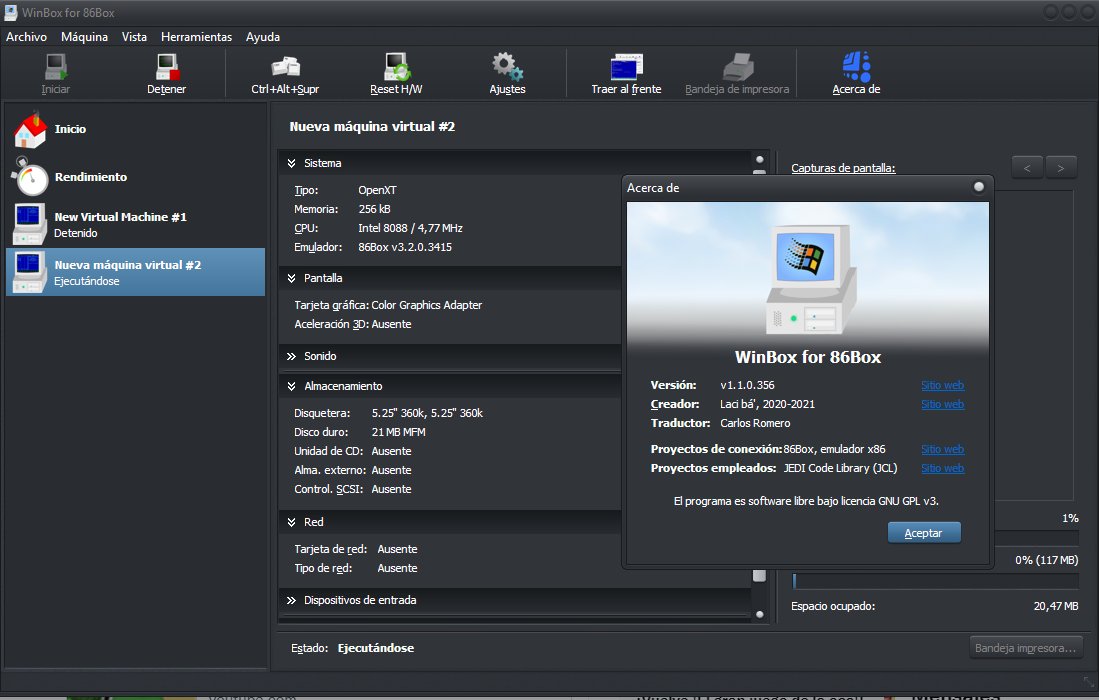Click the Nueva máquina virtual #2 heading
1099x700 pixels.
coord(372,127)
